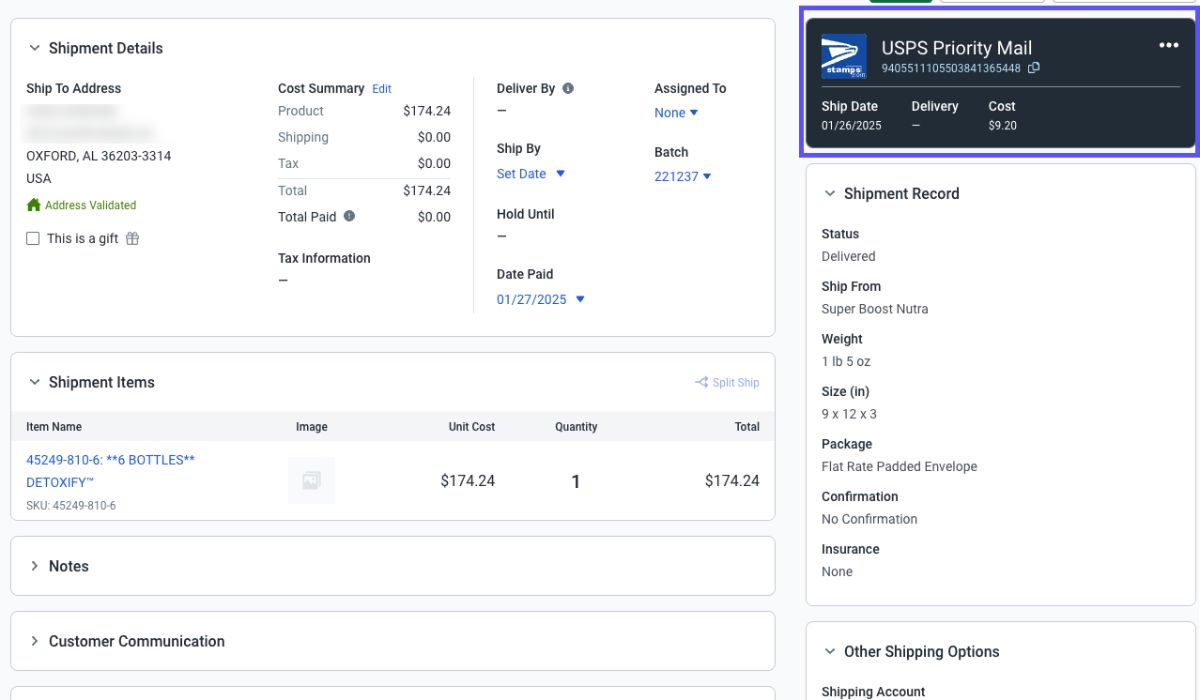Click the No Confirmation value
The height and width of the screenshot is (700, 1200).
click(x=869, y=519)
